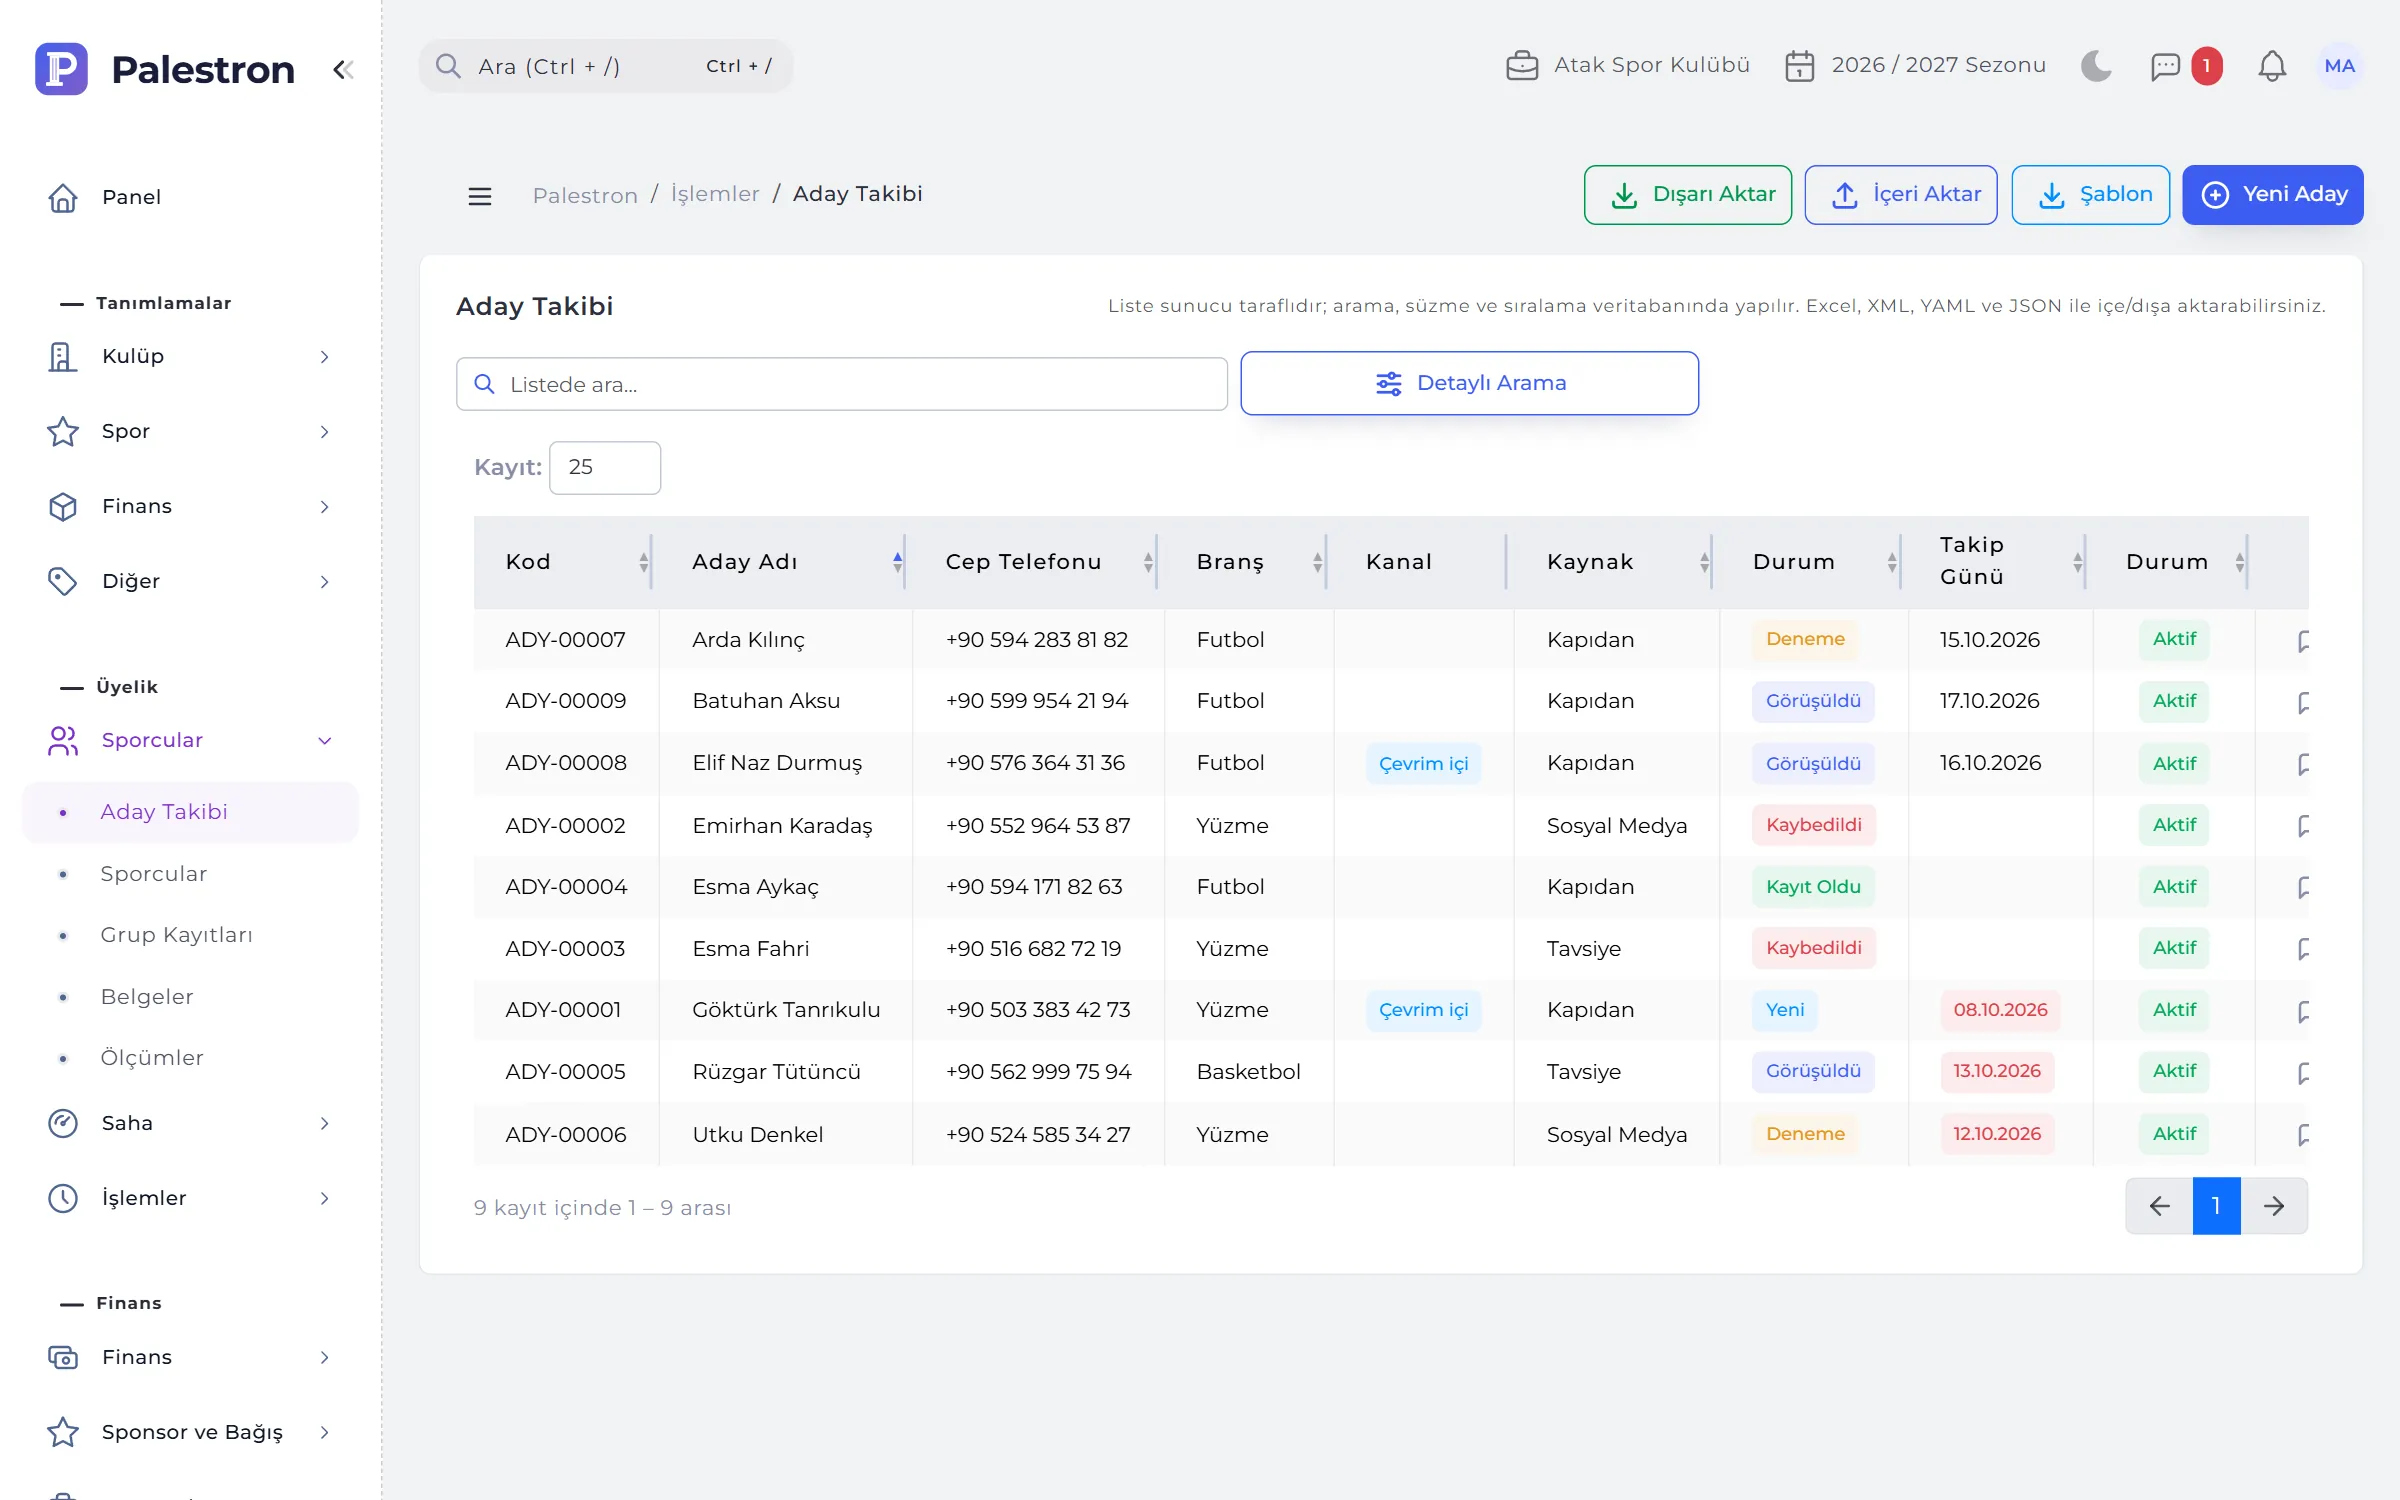Toggle dark mode with the moon icon

(2096, 66)
